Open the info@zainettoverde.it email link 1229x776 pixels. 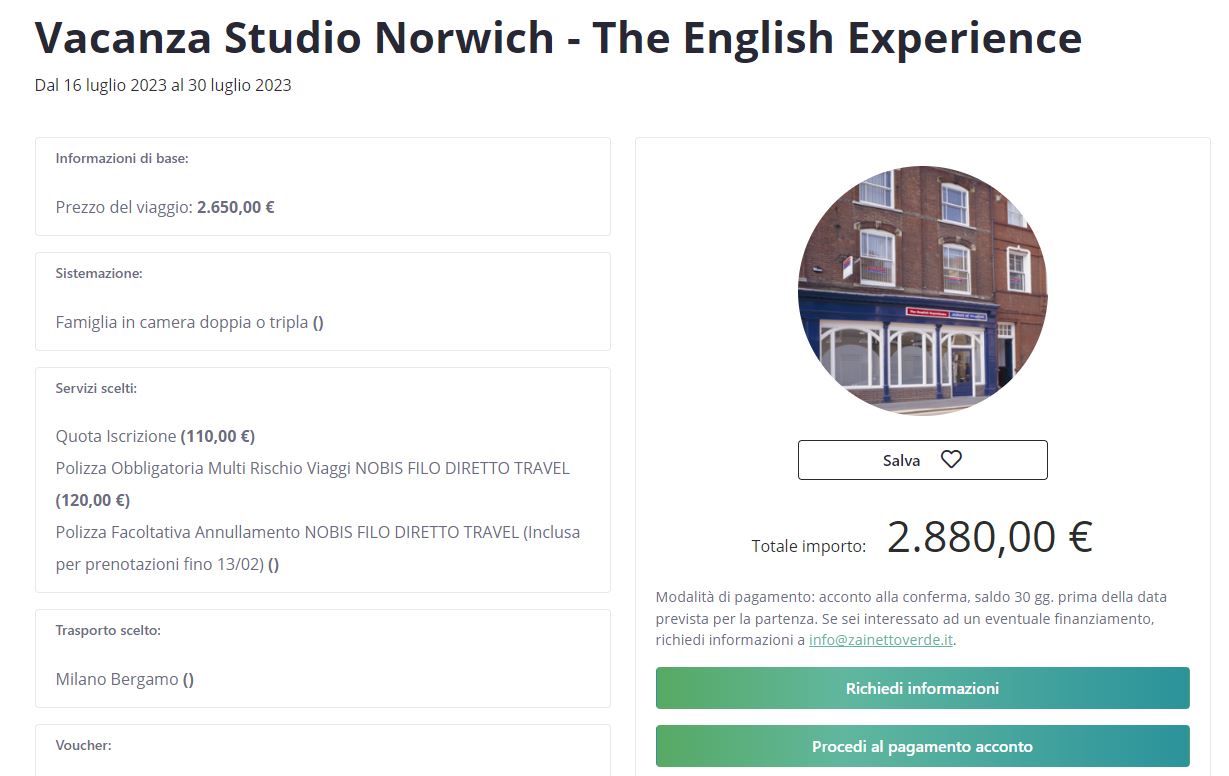pyautogui.click(x=880, y=640)
